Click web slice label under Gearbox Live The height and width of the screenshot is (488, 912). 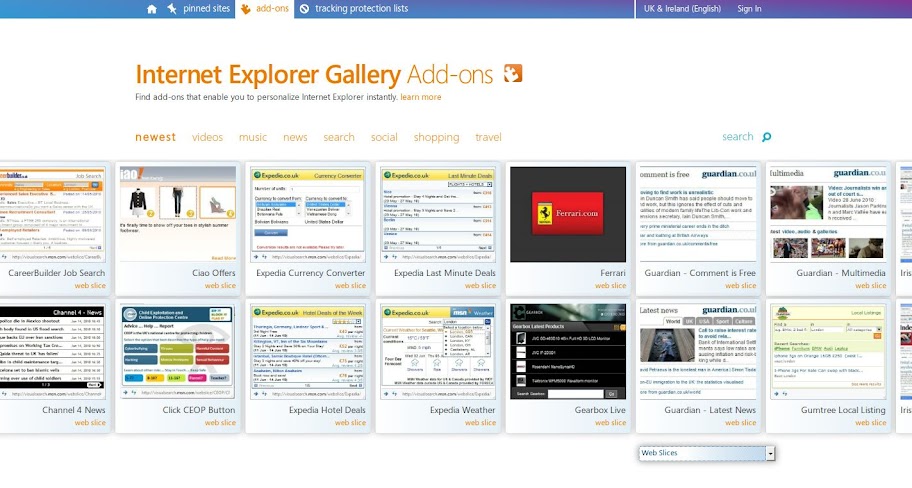point(610,423)
